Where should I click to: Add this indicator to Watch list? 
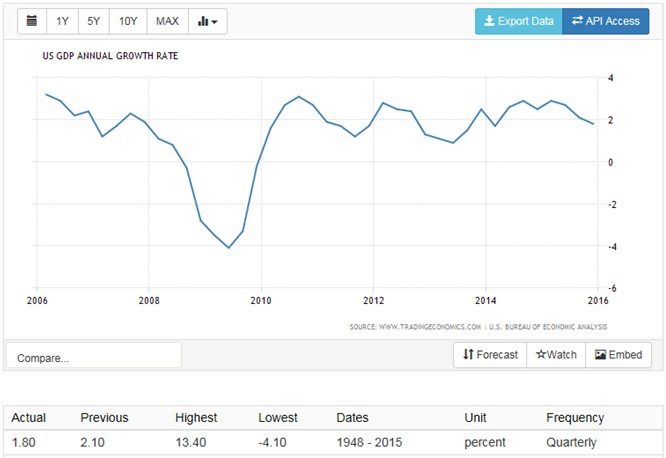point(556,355)
